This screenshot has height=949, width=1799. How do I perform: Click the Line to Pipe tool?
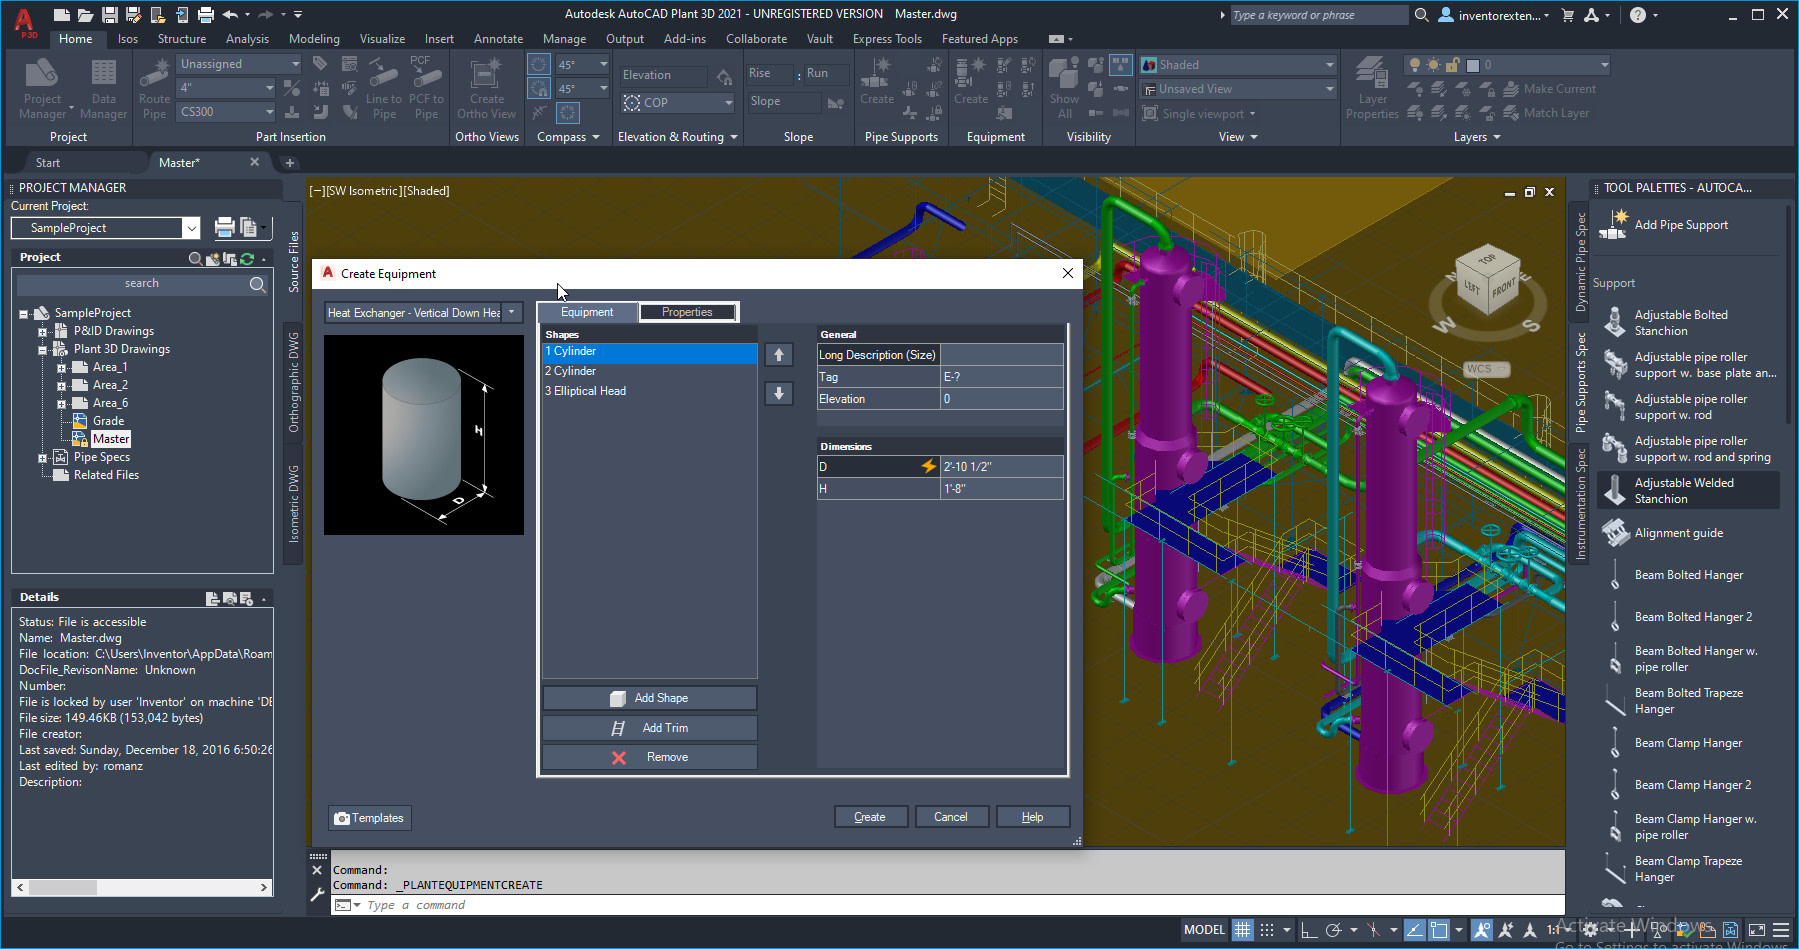384,89
